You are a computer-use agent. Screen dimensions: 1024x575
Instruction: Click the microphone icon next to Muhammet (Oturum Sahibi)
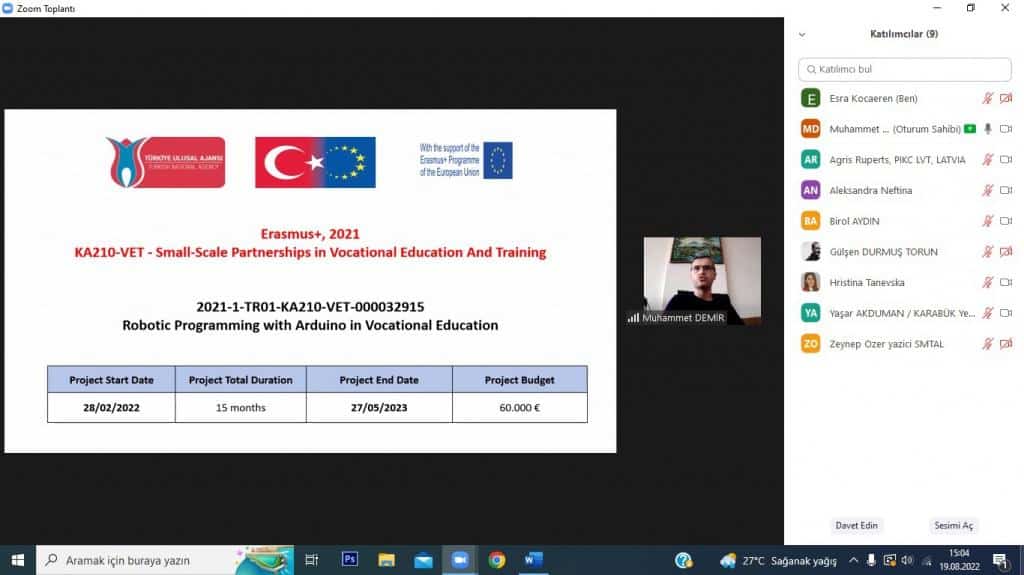(987, 129)
